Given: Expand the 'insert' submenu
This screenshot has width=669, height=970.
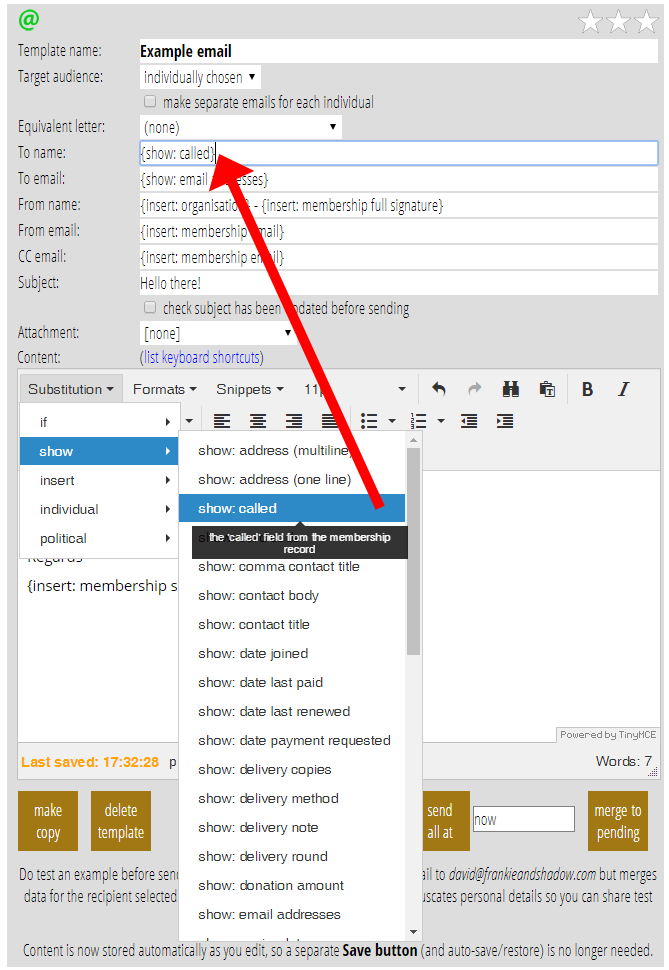Looking at the screenshot, I should point(99,480).
